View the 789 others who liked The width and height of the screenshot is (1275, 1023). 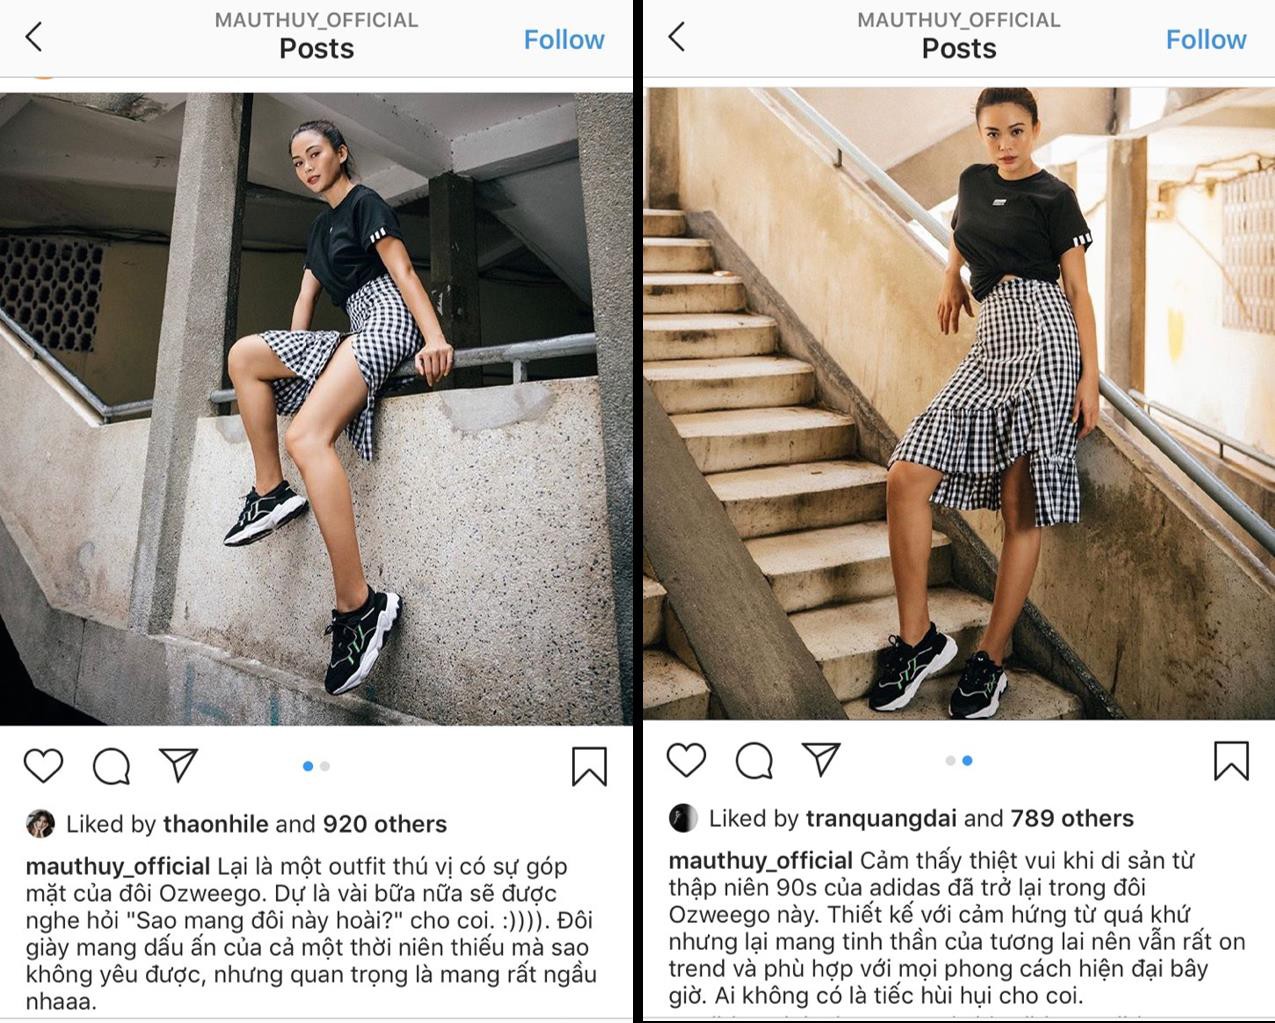(x=1072, y=818)
